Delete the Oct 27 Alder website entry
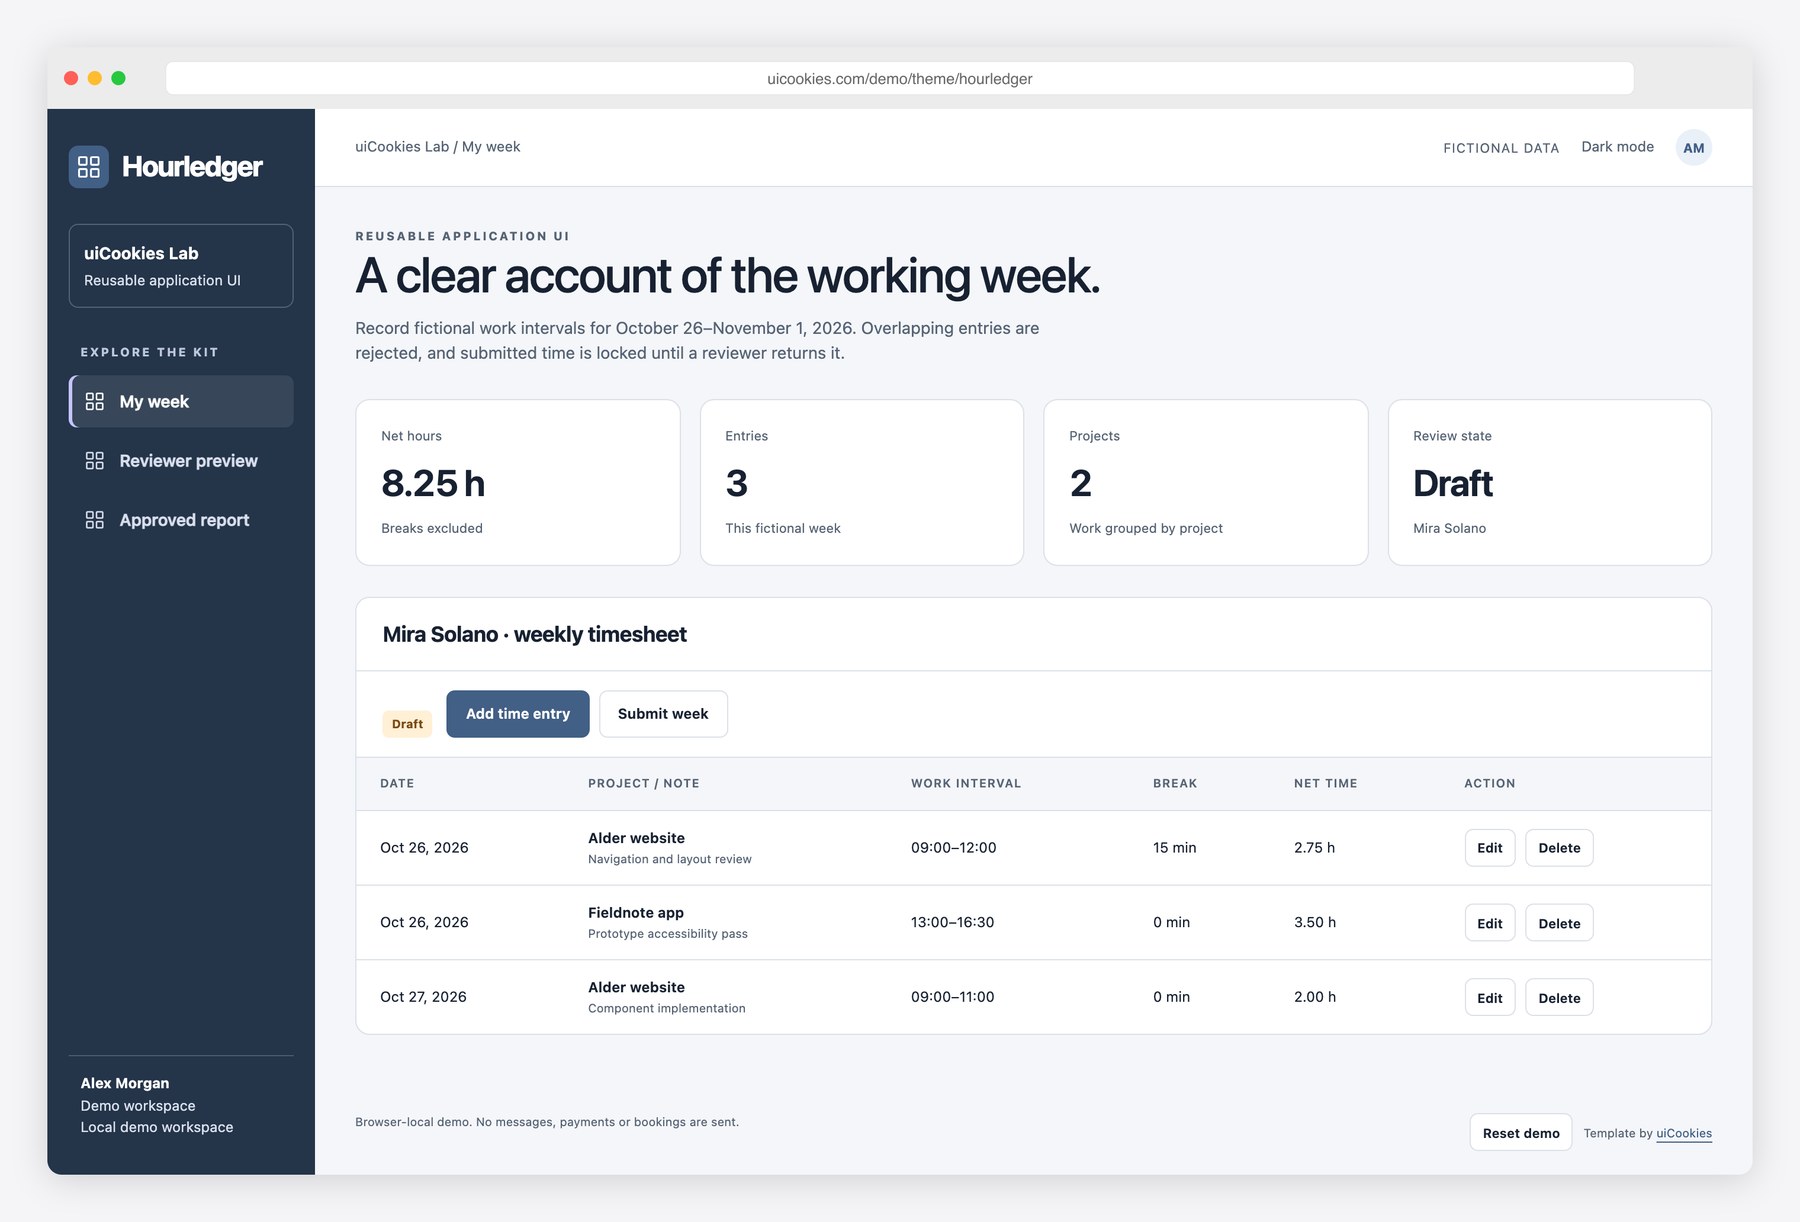 1559,998
